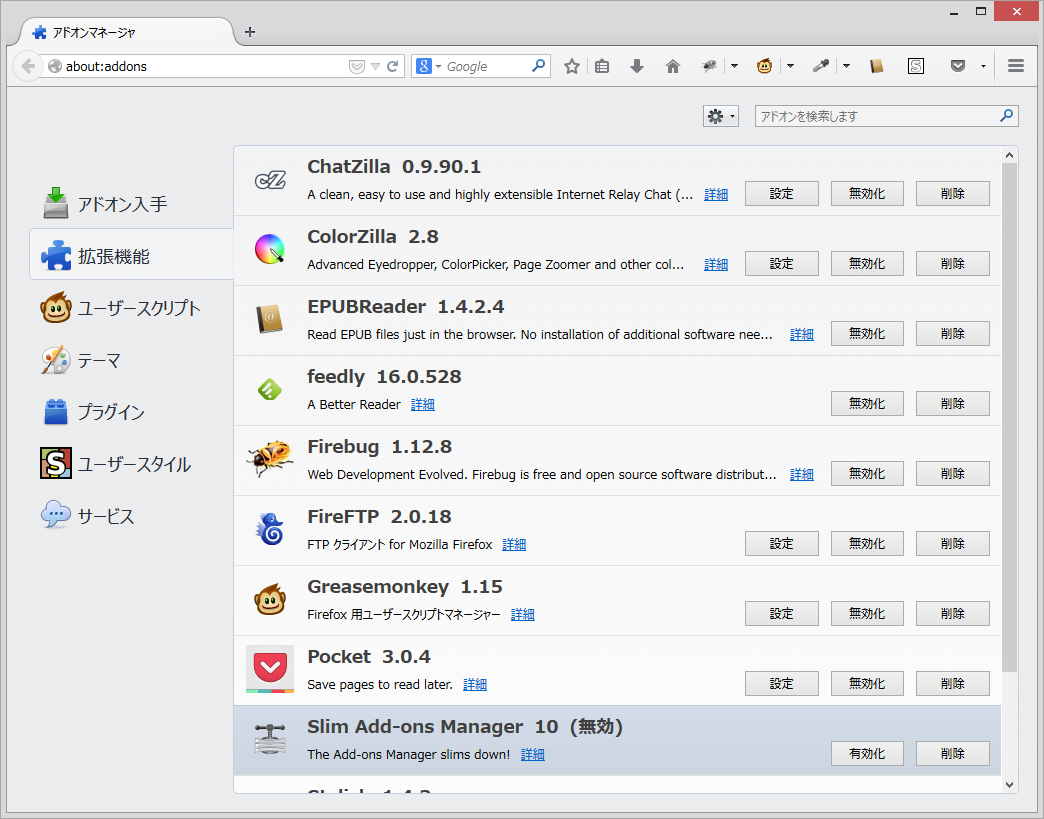The image size is (1044, 819).
Task: Open the Google search engine selector
Action: point(429,66)
